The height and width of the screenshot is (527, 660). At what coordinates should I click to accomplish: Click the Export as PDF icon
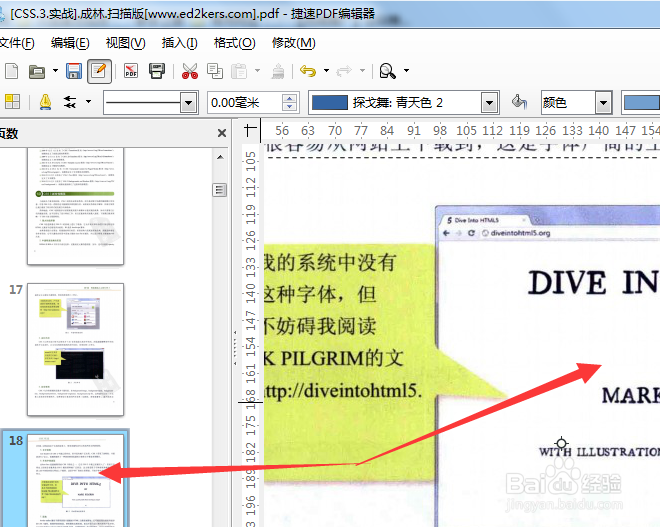pyautogui.click(x=131, y=71)
